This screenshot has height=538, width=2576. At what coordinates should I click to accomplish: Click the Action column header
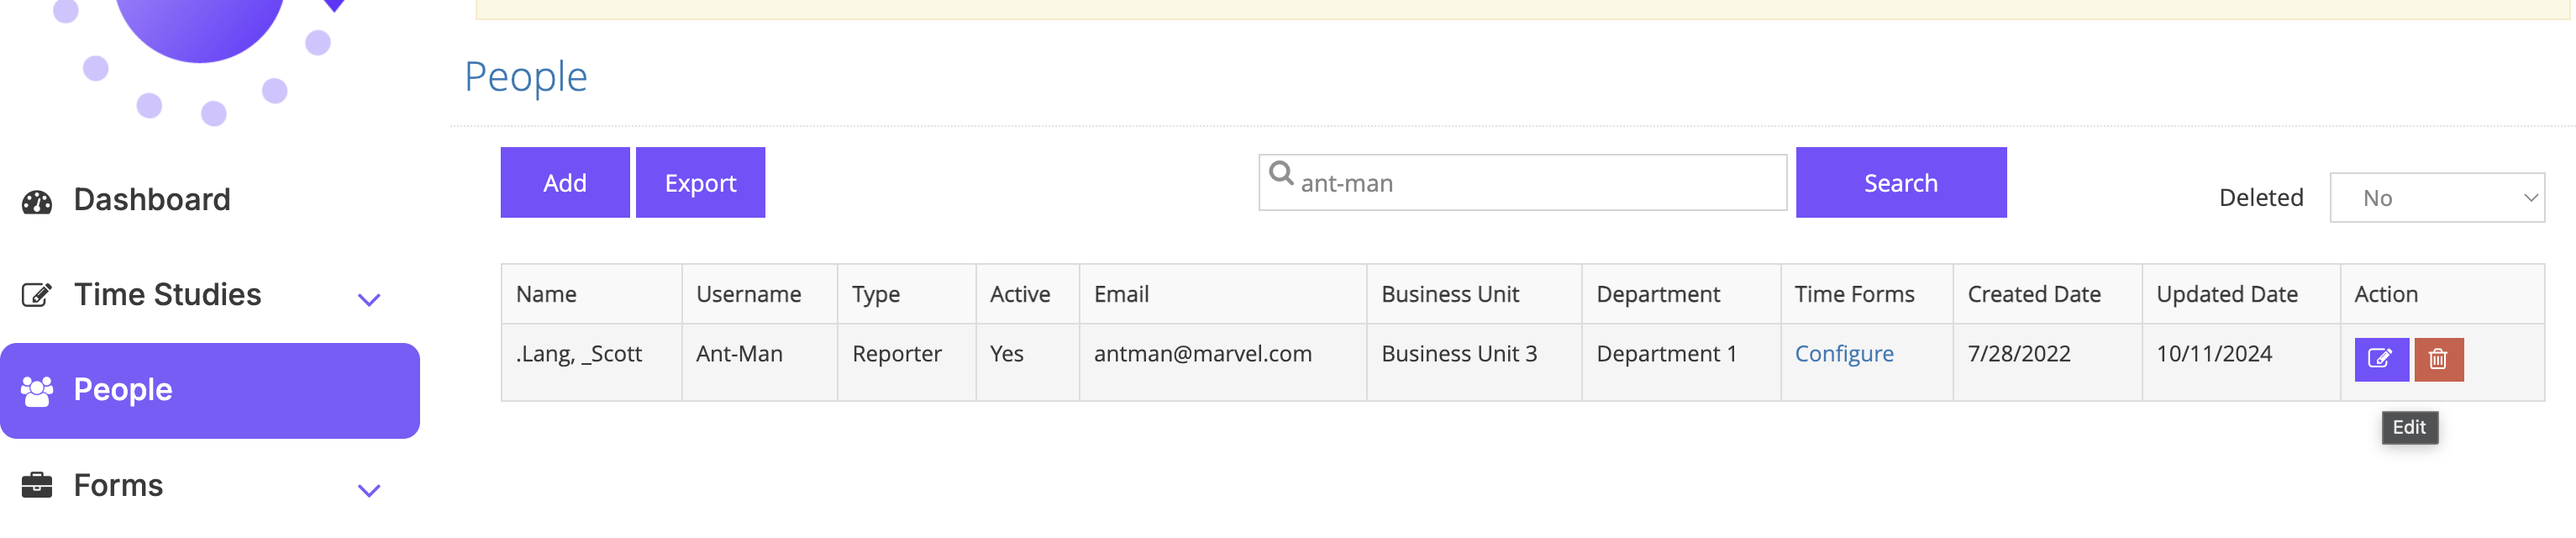(2442, 294)
